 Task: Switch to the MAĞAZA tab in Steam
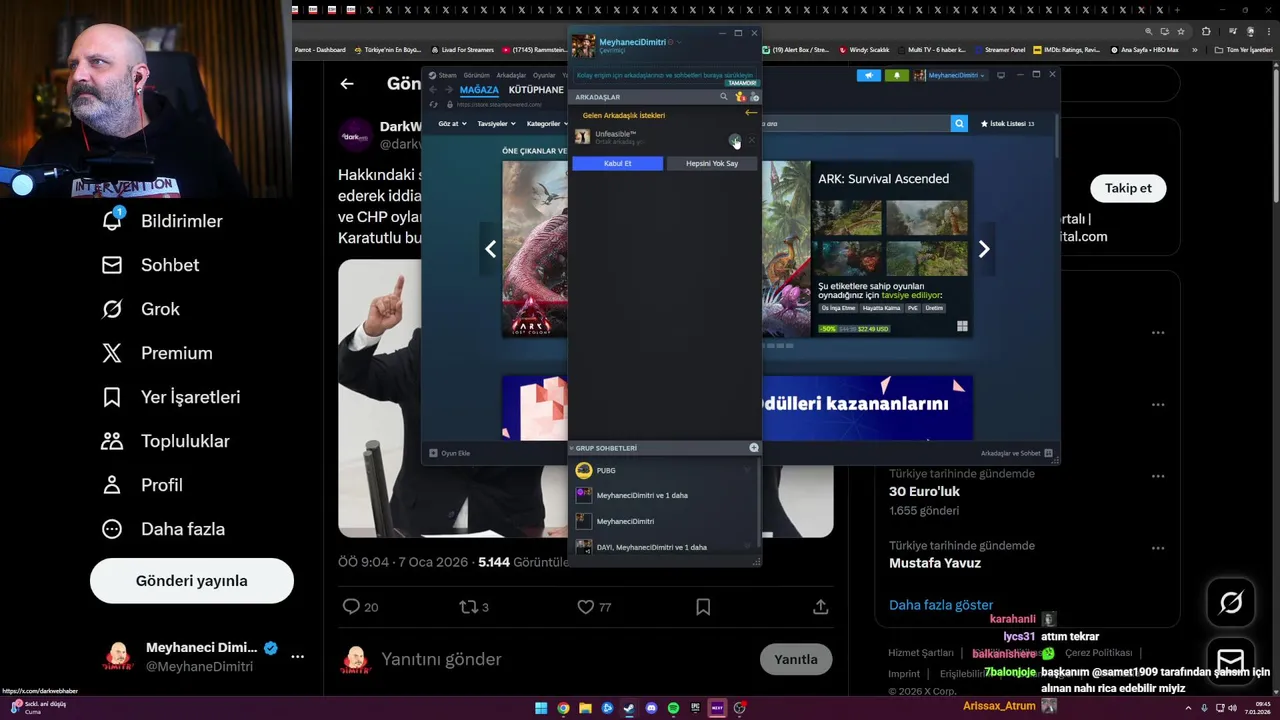[x=479, y=90]
